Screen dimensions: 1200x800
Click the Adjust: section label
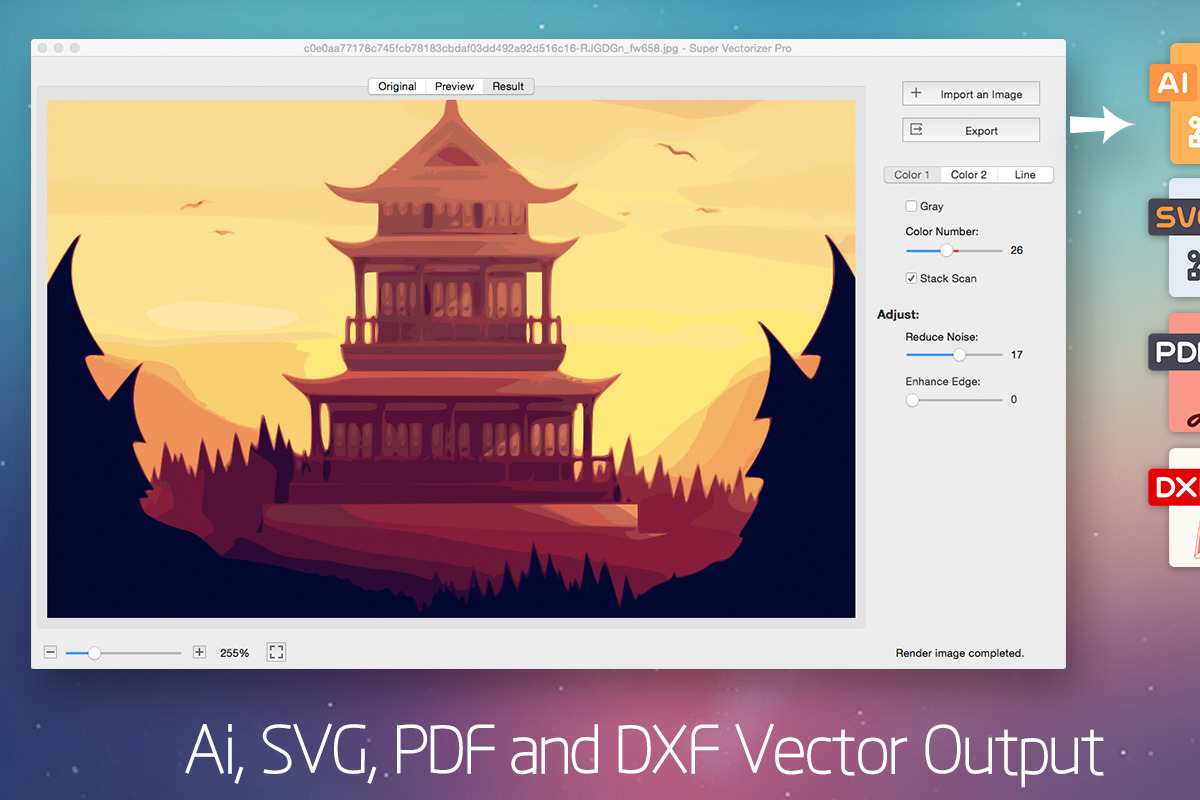click(x=898, y=314)
